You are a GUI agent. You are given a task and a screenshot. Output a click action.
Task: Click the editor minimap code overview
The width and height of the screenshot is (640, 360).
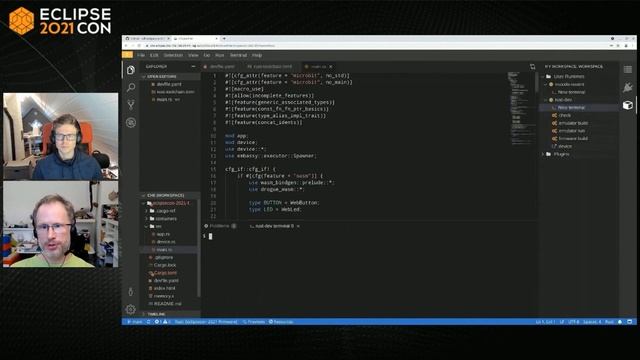[521, 108]
